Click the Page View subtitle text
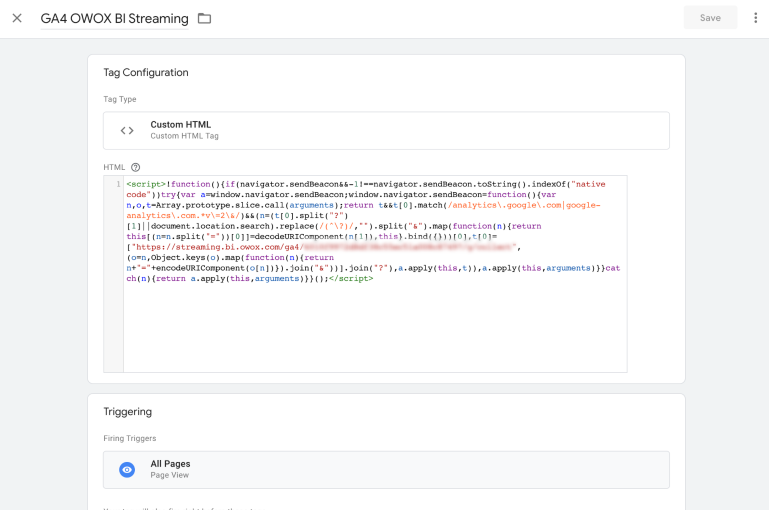 [170, 475]
